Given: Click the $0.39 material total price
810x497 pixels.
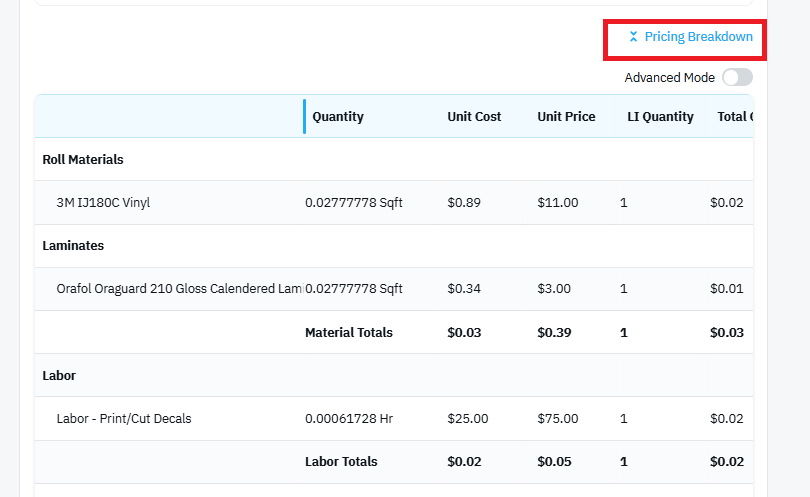Looking at the screenshot, I should 554,333.
